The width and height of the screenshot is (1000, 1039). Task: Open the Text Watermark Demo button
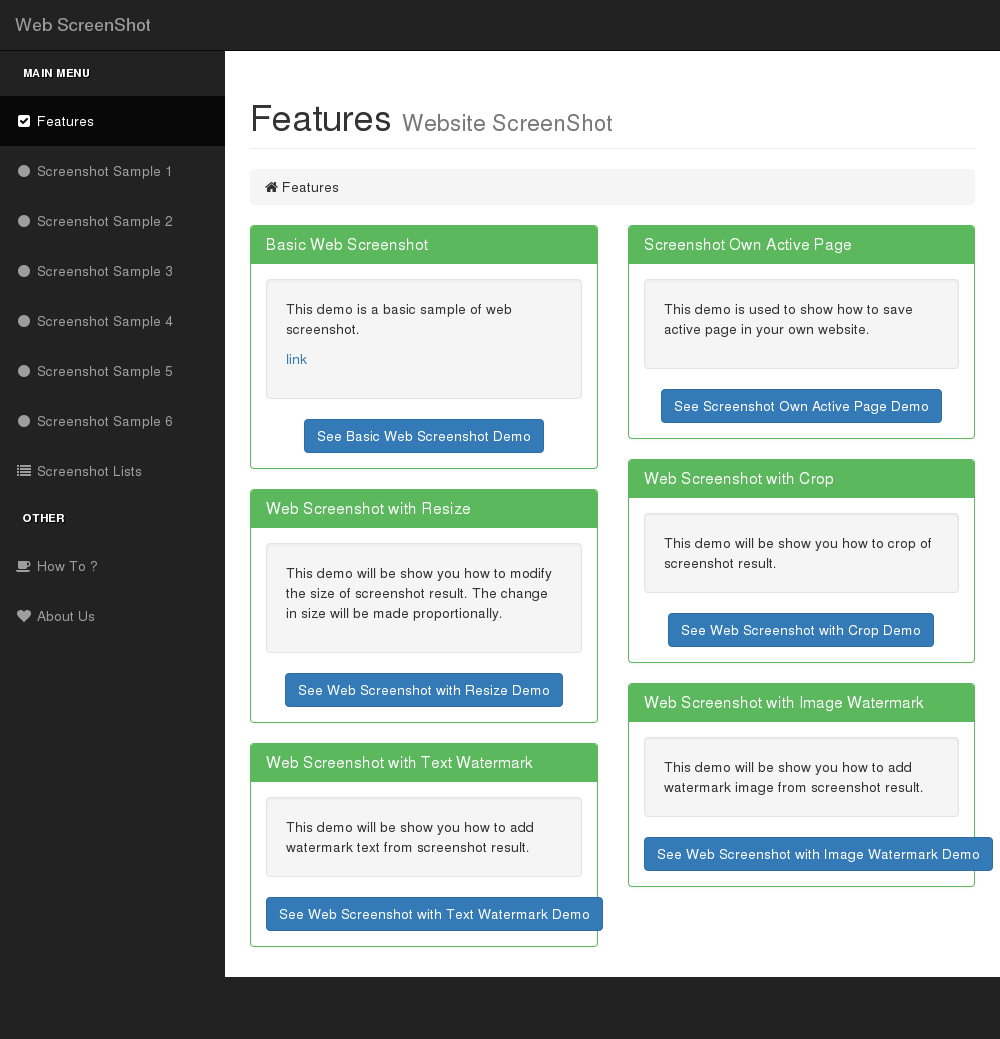[x=434, y=914]
